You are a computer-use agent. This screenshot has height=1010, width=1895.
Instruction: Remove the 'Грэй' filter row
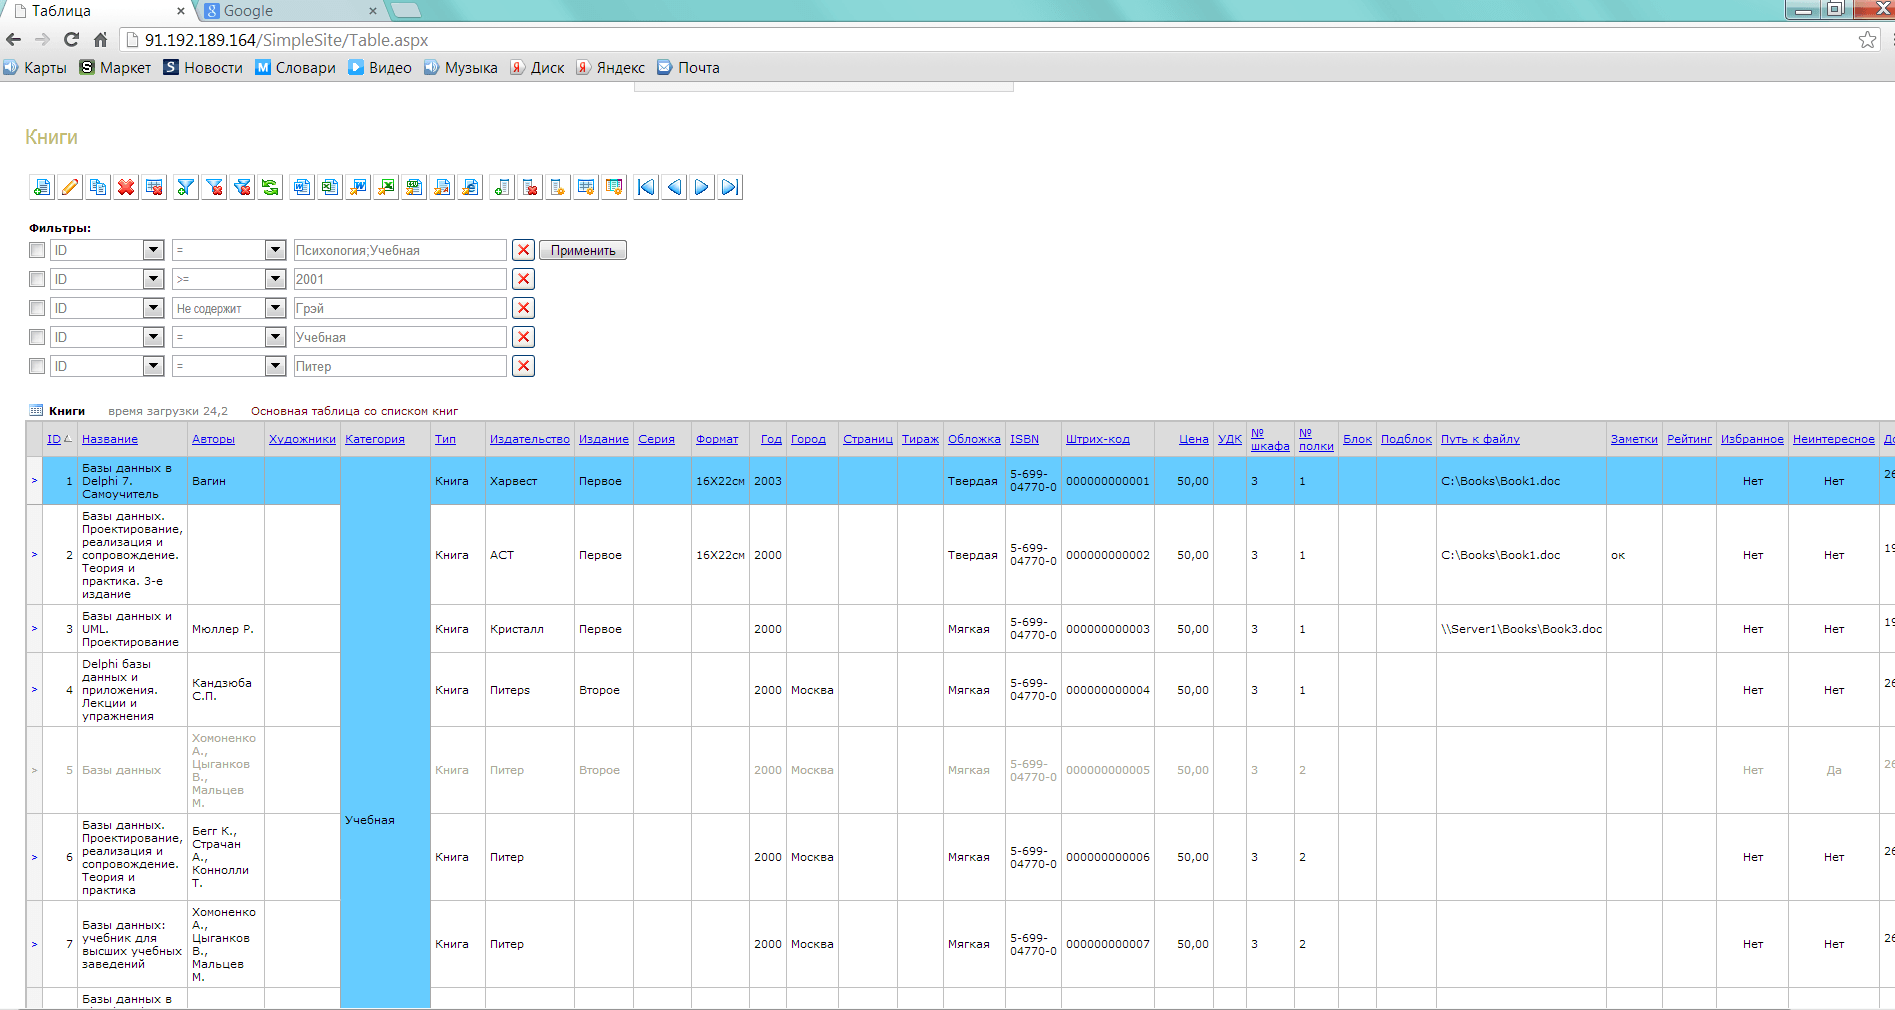(523, 308)
